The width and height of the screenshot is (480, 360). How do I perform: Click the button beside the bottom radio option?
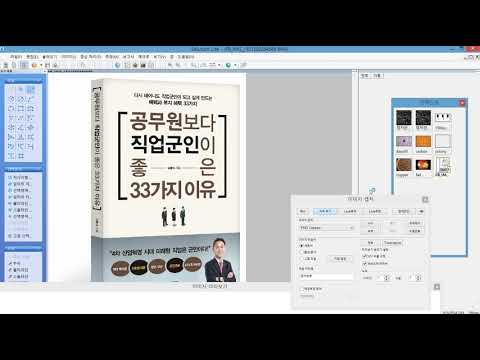(340, 259)
